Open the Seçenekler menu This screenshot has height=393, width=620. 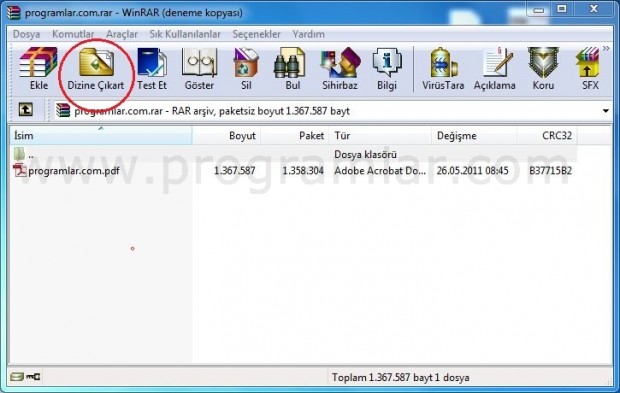click(x=256, y=34)
